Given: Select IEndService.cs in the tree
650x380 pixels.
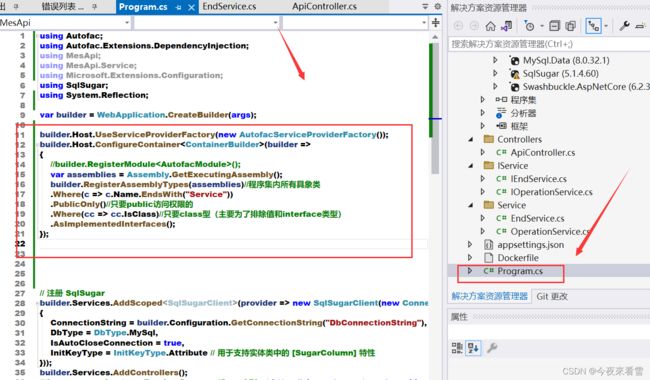Looking at the screenshot, I should (x=538, y=179).
